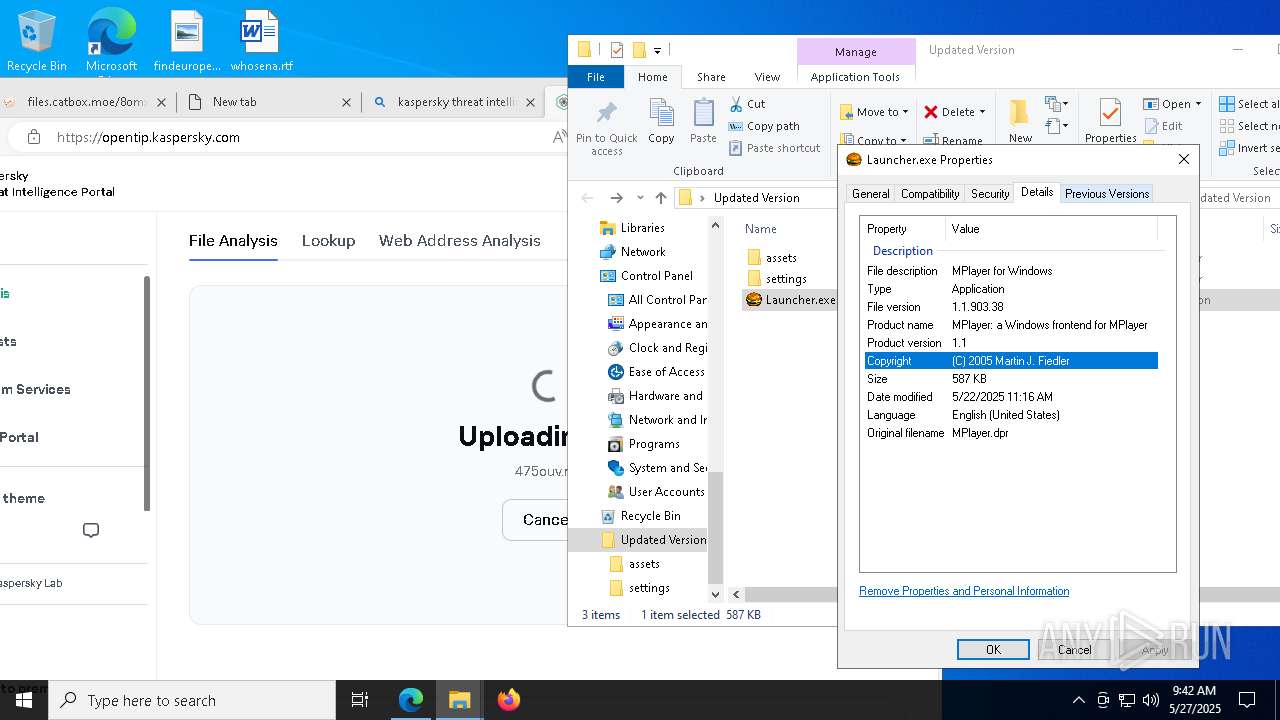The width and height of the screenshot is (1280, 720).
Task: Select the Copy path command
Action: (765, 126)
